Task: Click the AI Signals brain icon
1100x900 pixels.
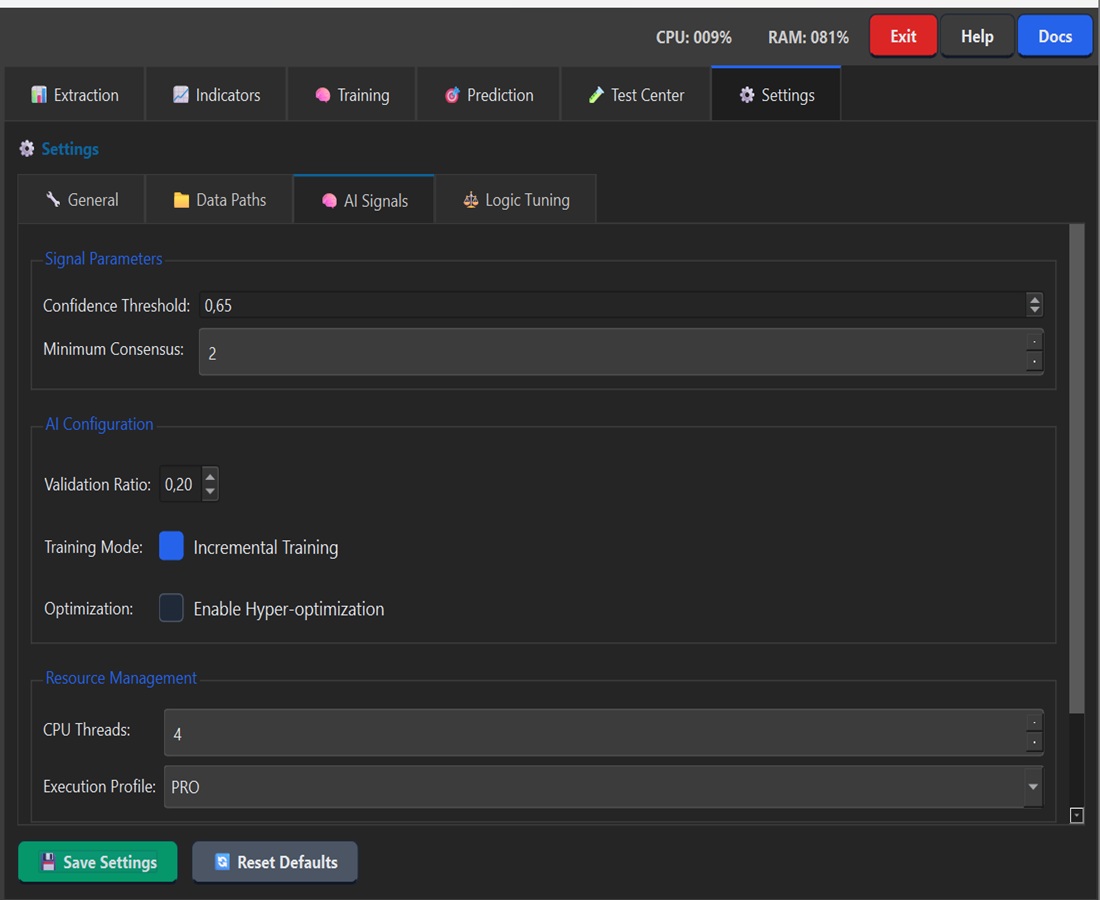Action: pos(329,200)
